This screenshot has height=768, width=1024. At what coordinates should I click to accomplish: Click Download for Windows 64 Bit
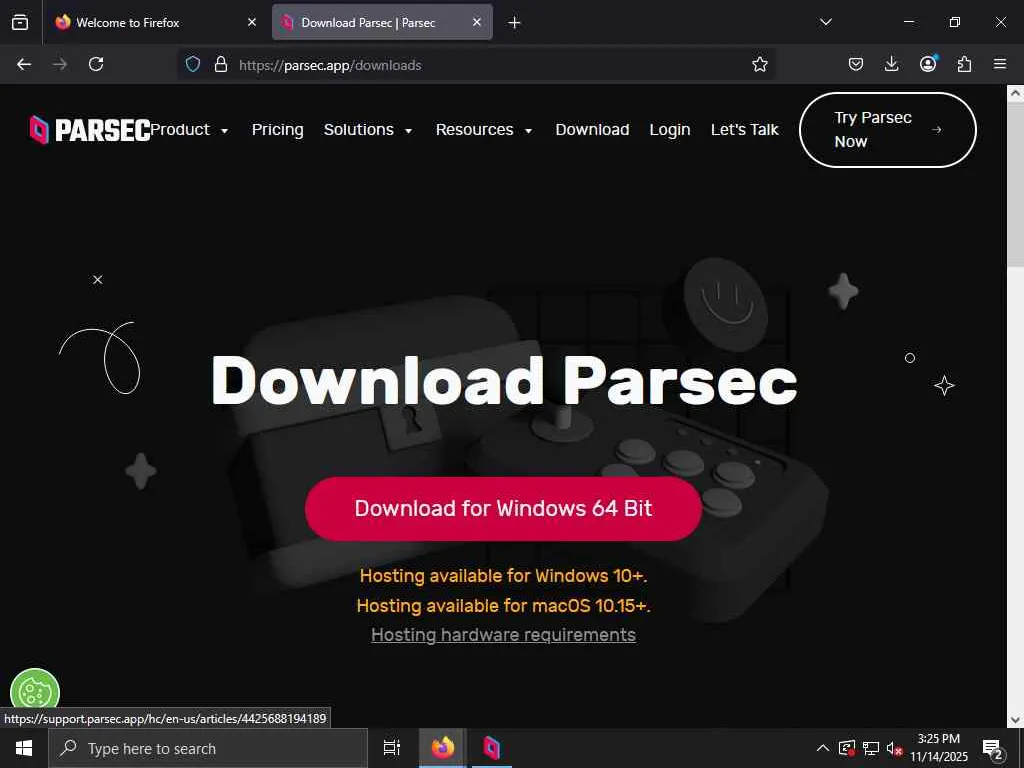[504, 509]
